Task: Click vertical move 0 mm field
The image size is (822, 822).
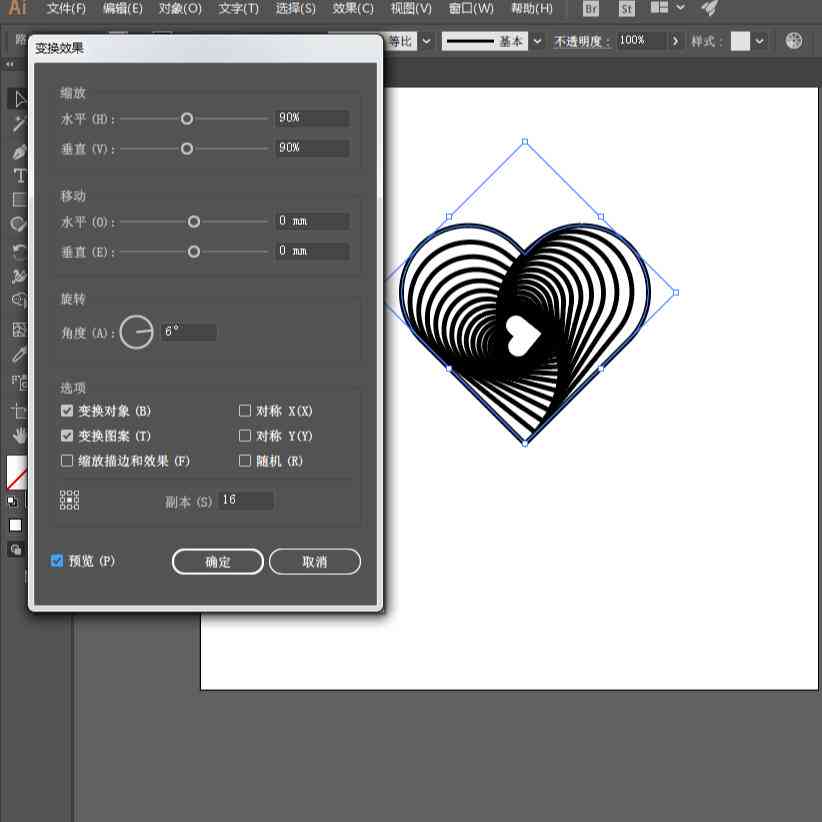Action: [x=312, y=251]
